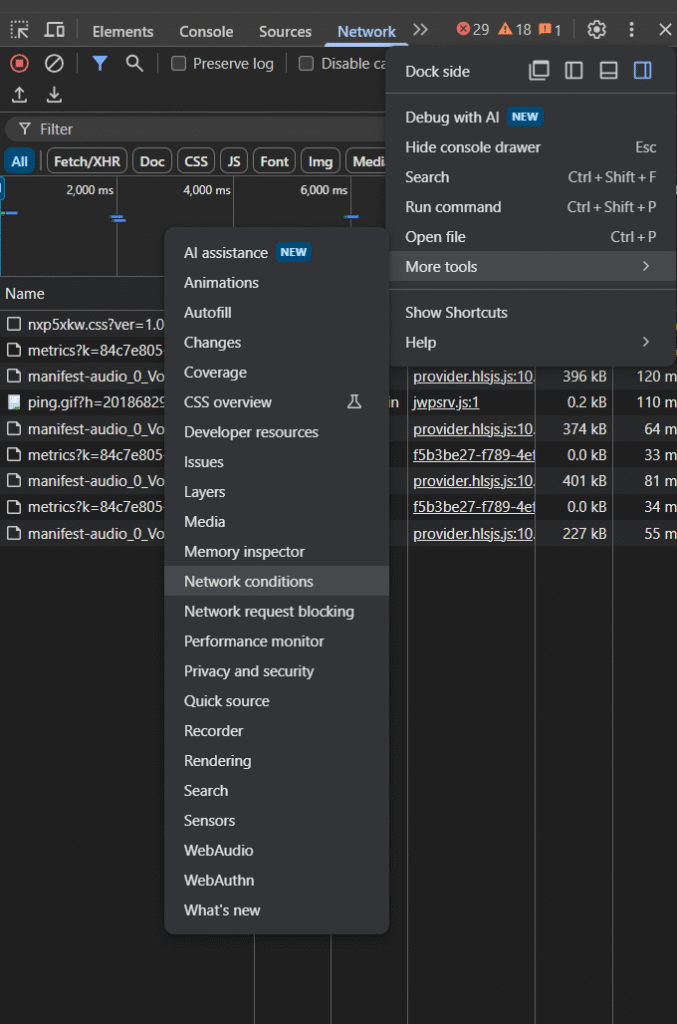Click the import HAR upload icon
The height and width of the screenshot is (1024, 677).
coord(19,95)
